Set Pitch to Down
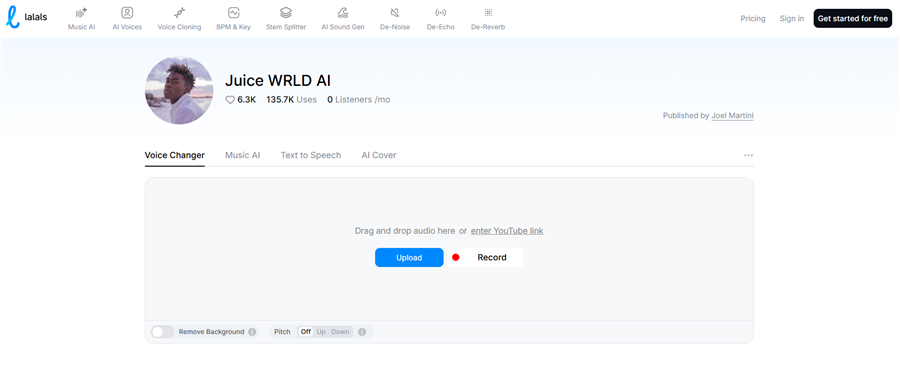The image size is (900, 368). click(x=340, y=332)
